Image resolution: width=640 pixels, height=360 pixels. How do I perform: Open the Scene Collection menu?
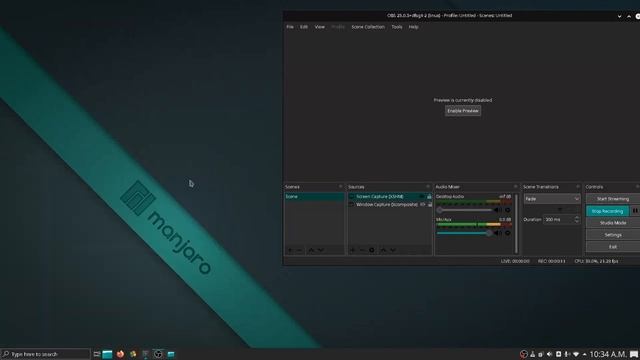[x=368, y=27]
